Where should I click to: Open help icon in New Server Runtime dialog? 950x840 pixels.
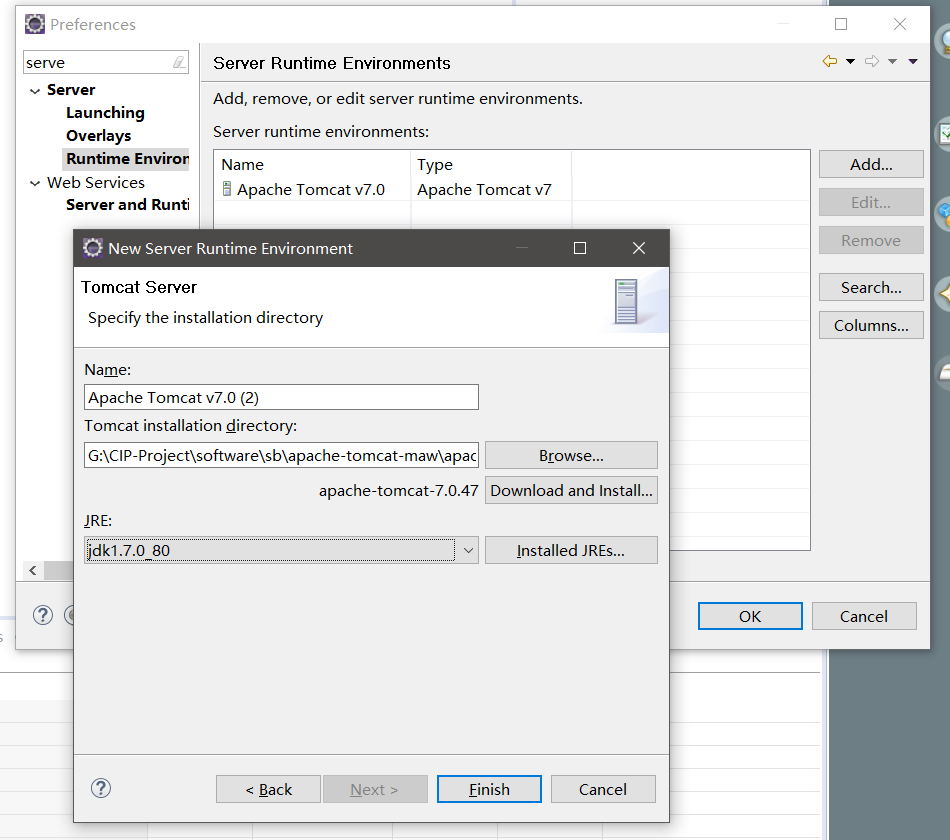[x=101, y=788]
